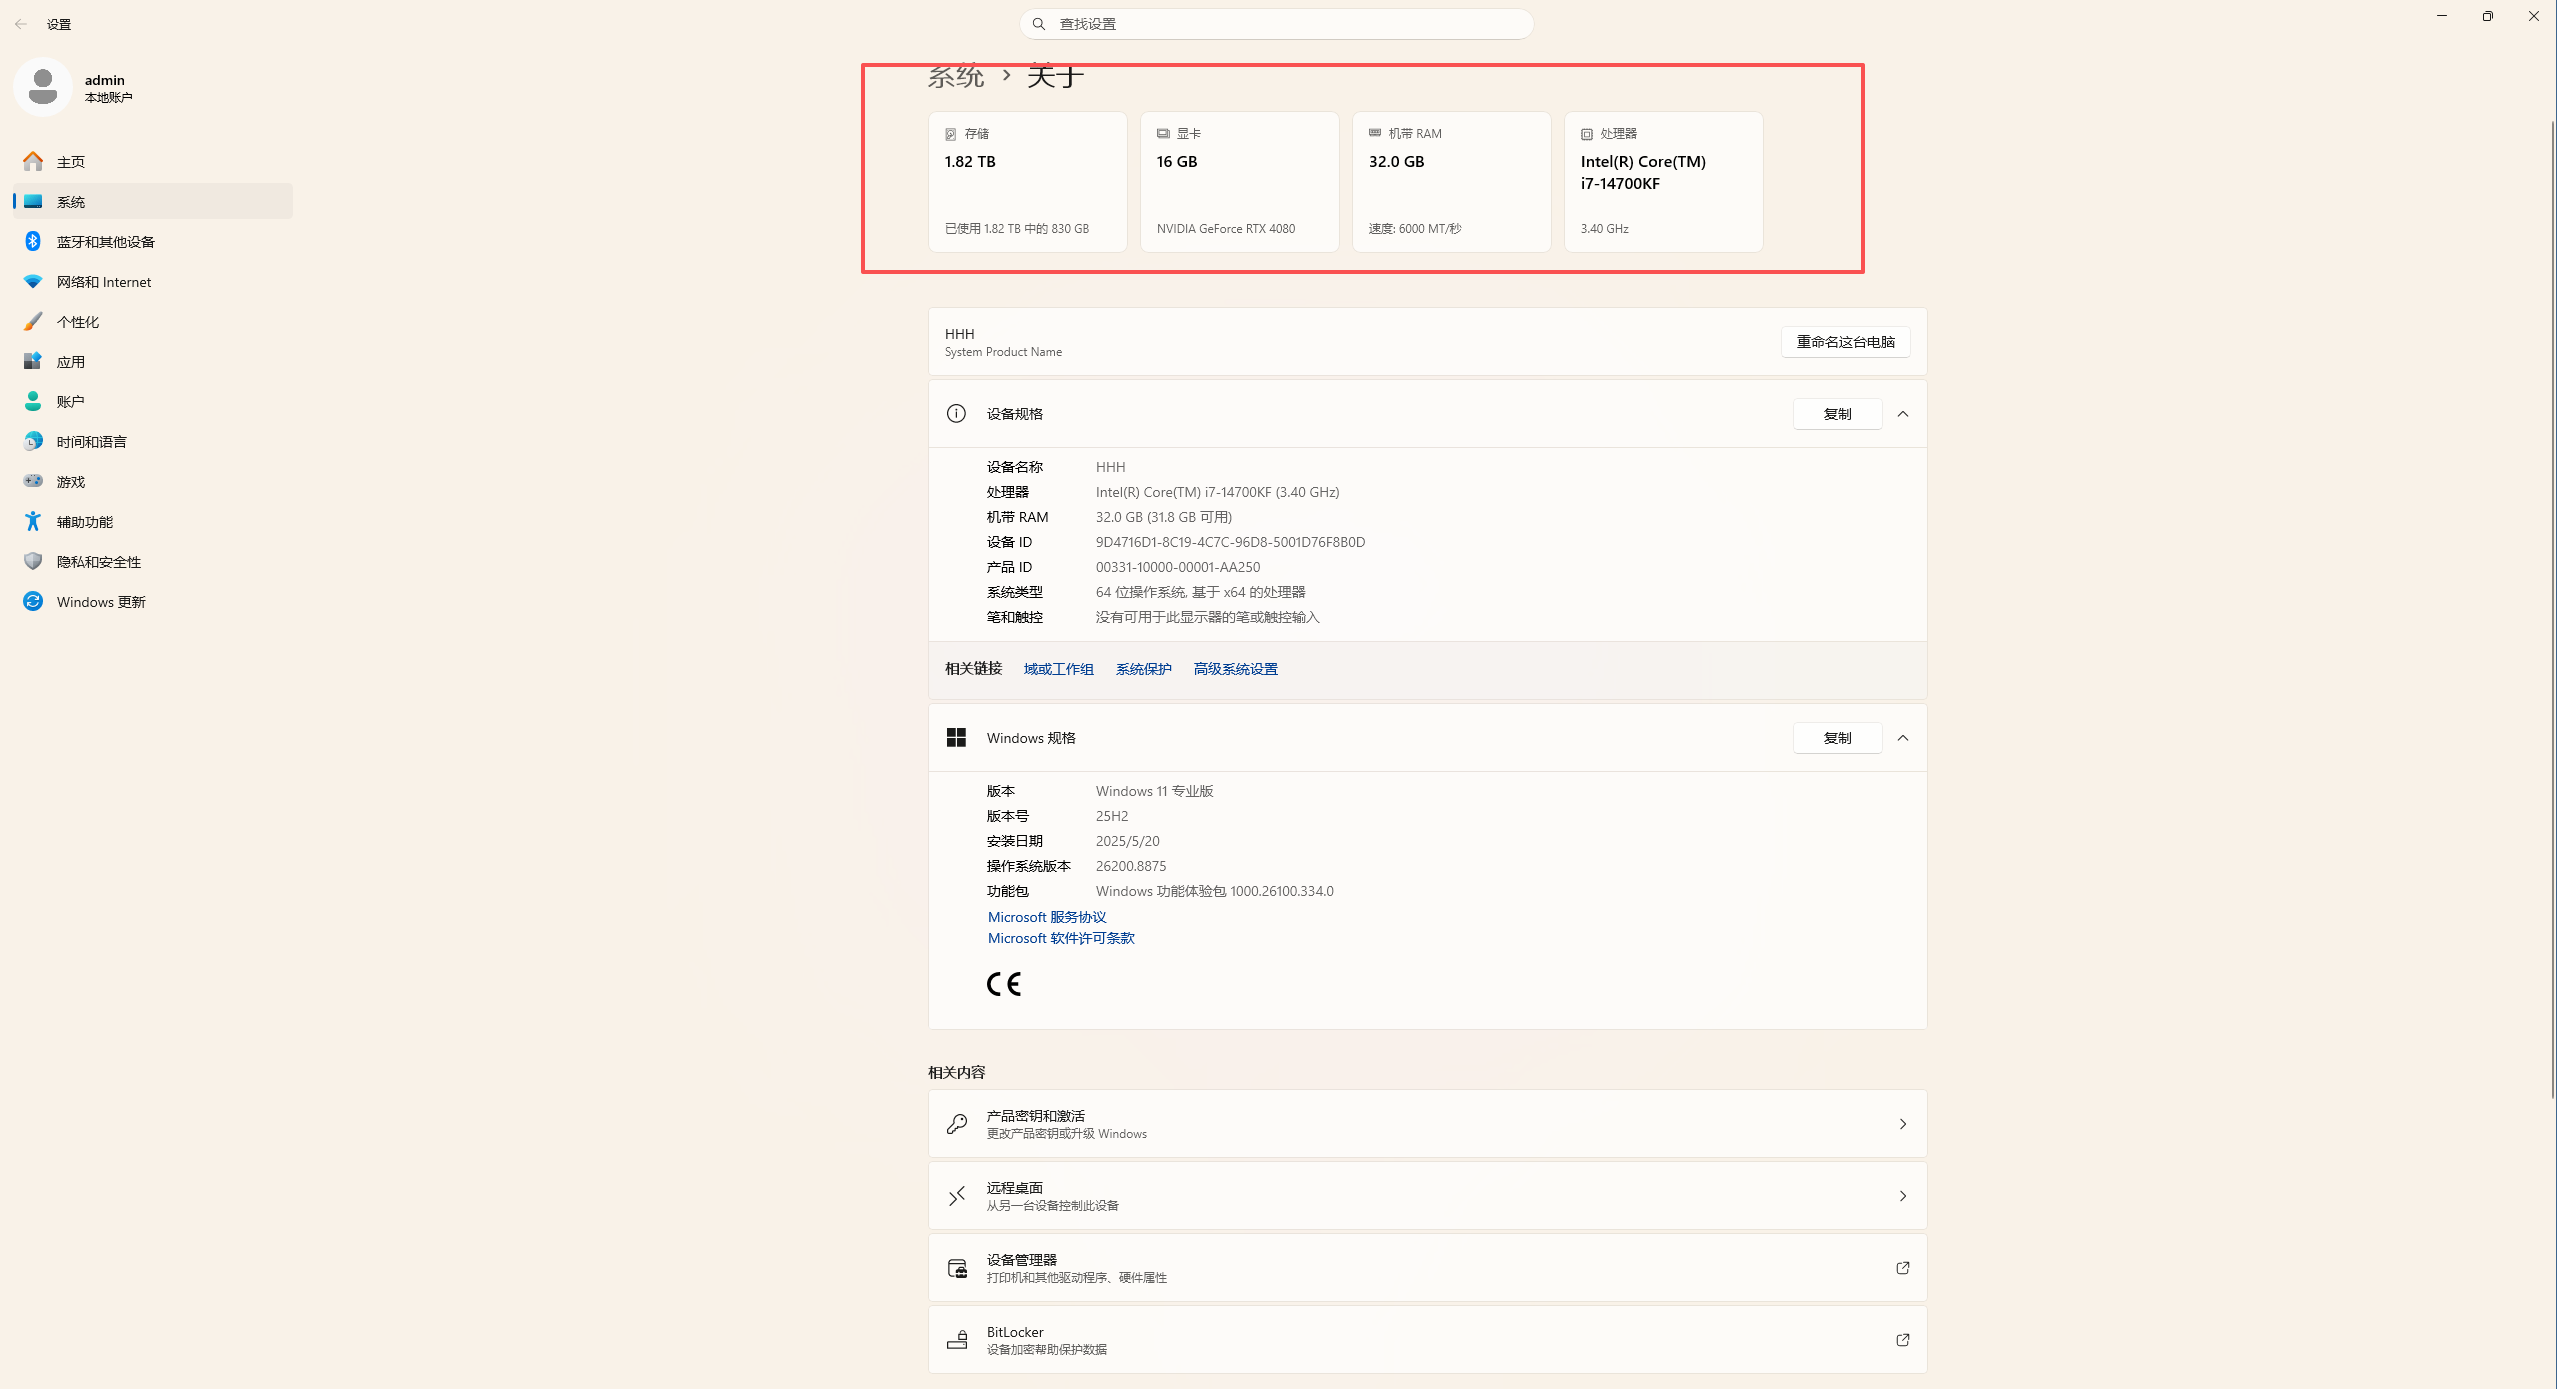
Task: Open Windows Update via its sync icon
Action: pyautogui.click(x=33, y=601)
